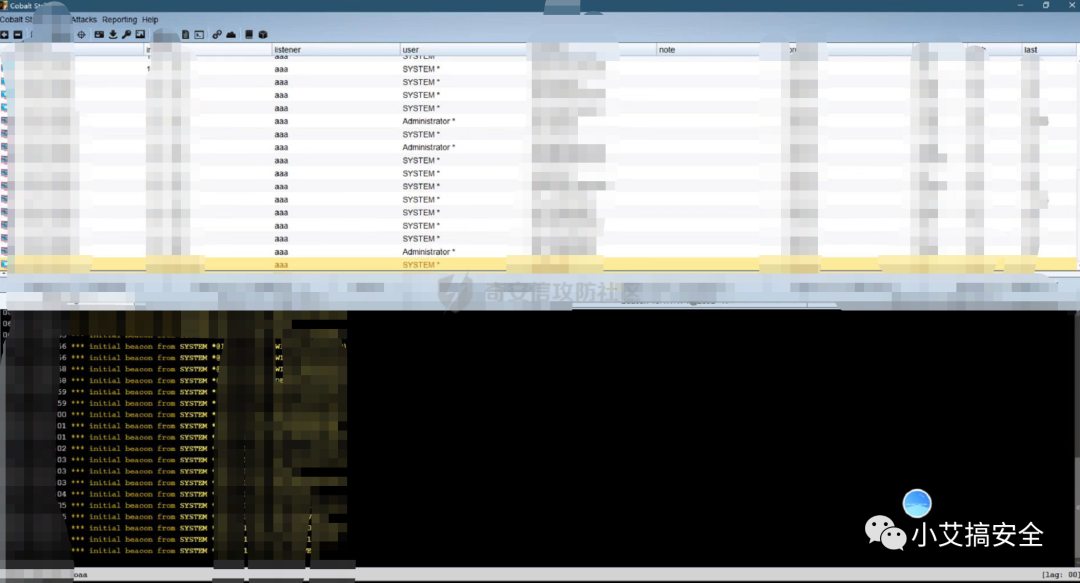Open the Help book icon in toolbar

click(249, 34)
